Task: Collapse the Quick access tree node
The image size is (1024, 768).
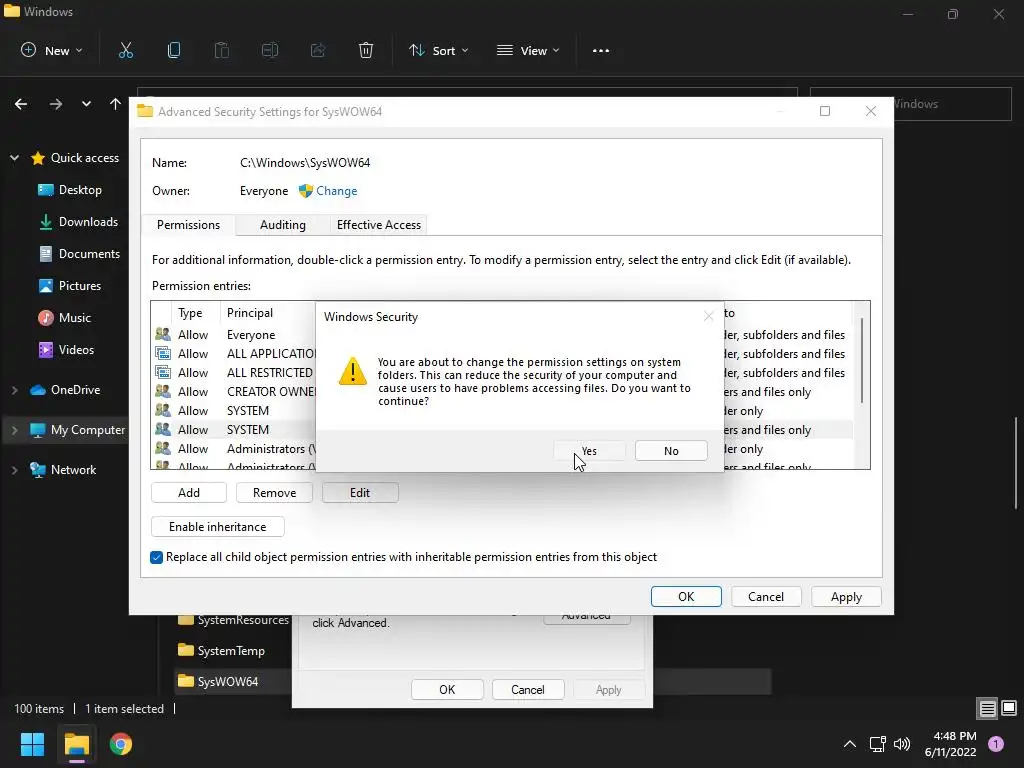Action: [14, 158]
